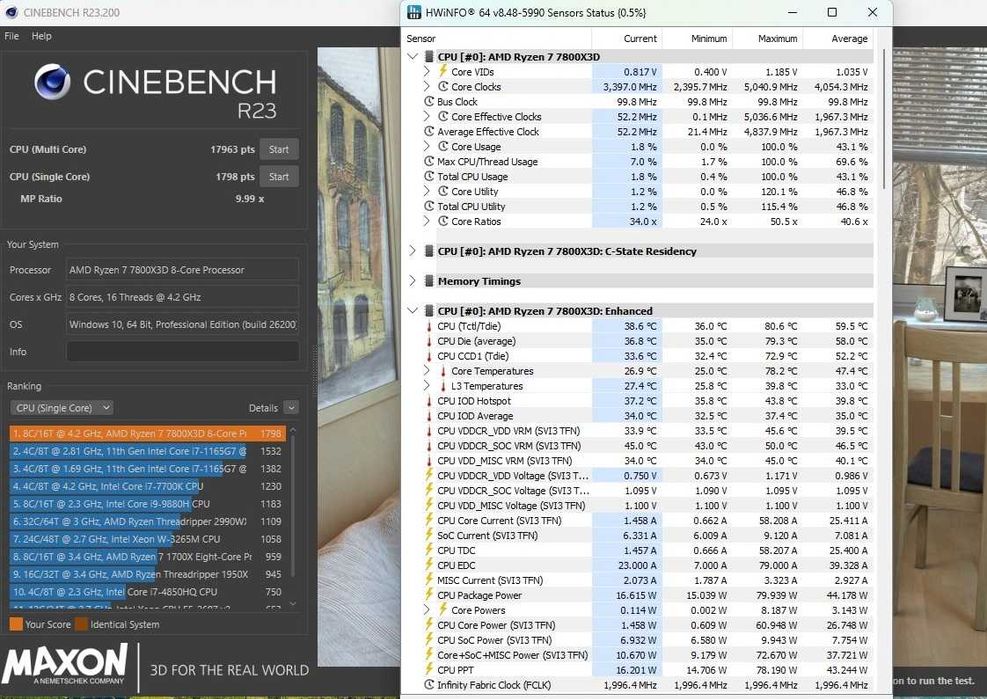Select ranking entry Ryzen 7 7800X3D 1798
This screenshot has height=699, width=987.
pyautogui.click(x=147, y=433)
